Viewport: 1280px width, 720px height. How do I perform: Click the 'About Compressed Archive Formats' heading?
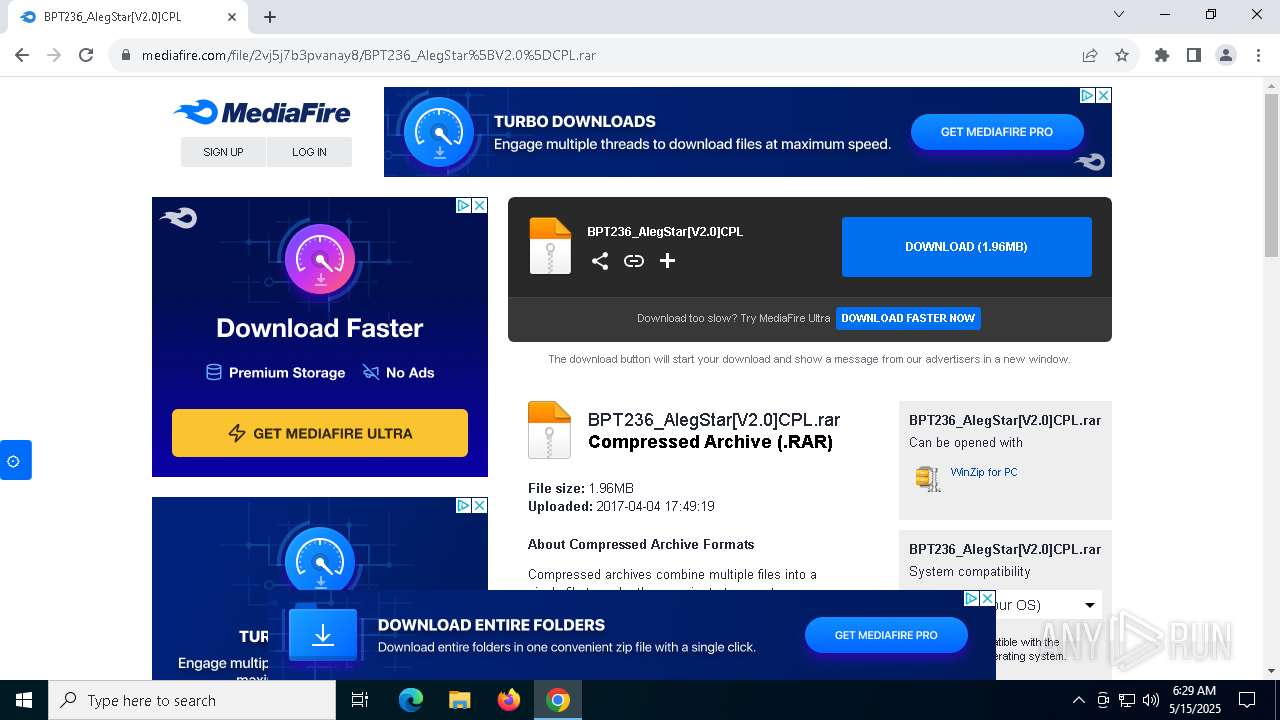641,544
